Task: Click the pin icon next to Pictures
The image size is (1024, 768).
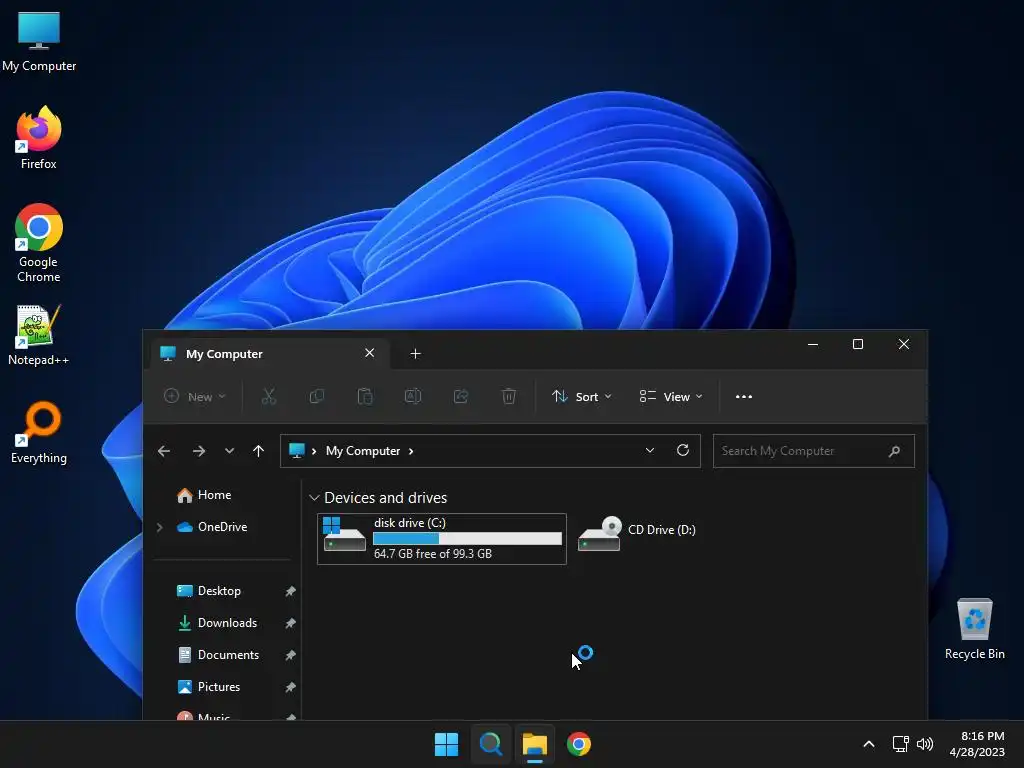Action: click(290, 687)
